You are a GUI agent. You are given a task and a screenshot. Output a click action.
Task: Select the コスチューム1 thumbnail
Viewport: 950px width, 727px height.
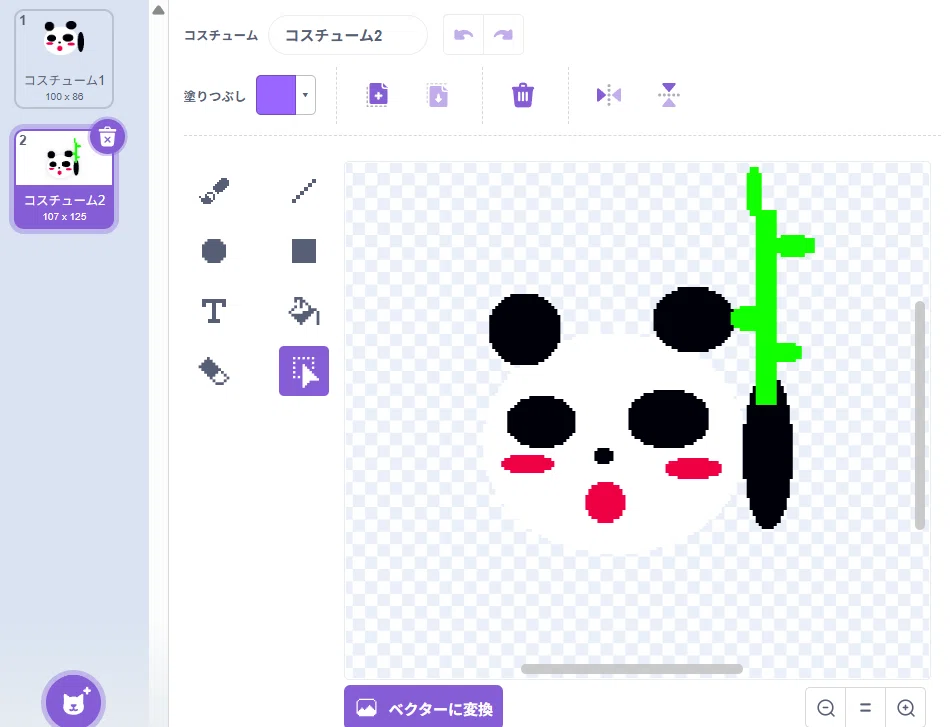click(64, 59)
